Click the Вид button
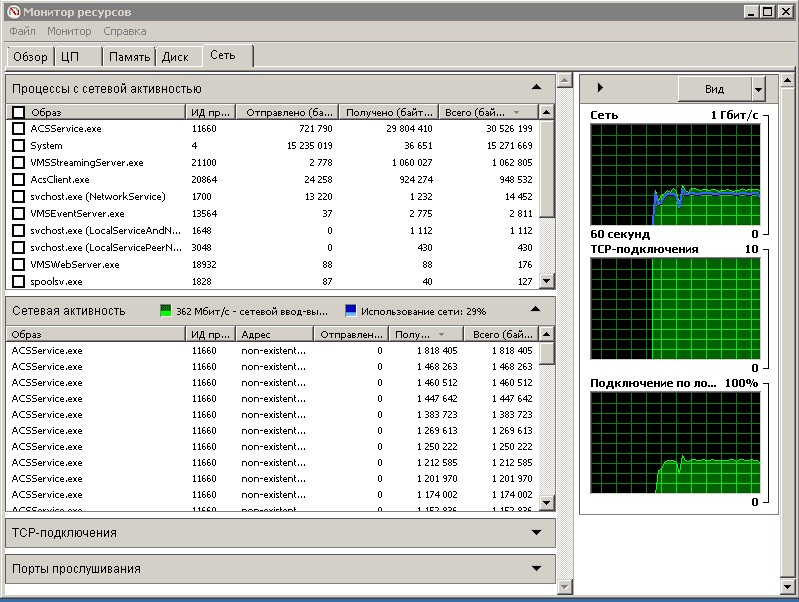The width and height of the screenshot is (799, 602). [714, 89]
